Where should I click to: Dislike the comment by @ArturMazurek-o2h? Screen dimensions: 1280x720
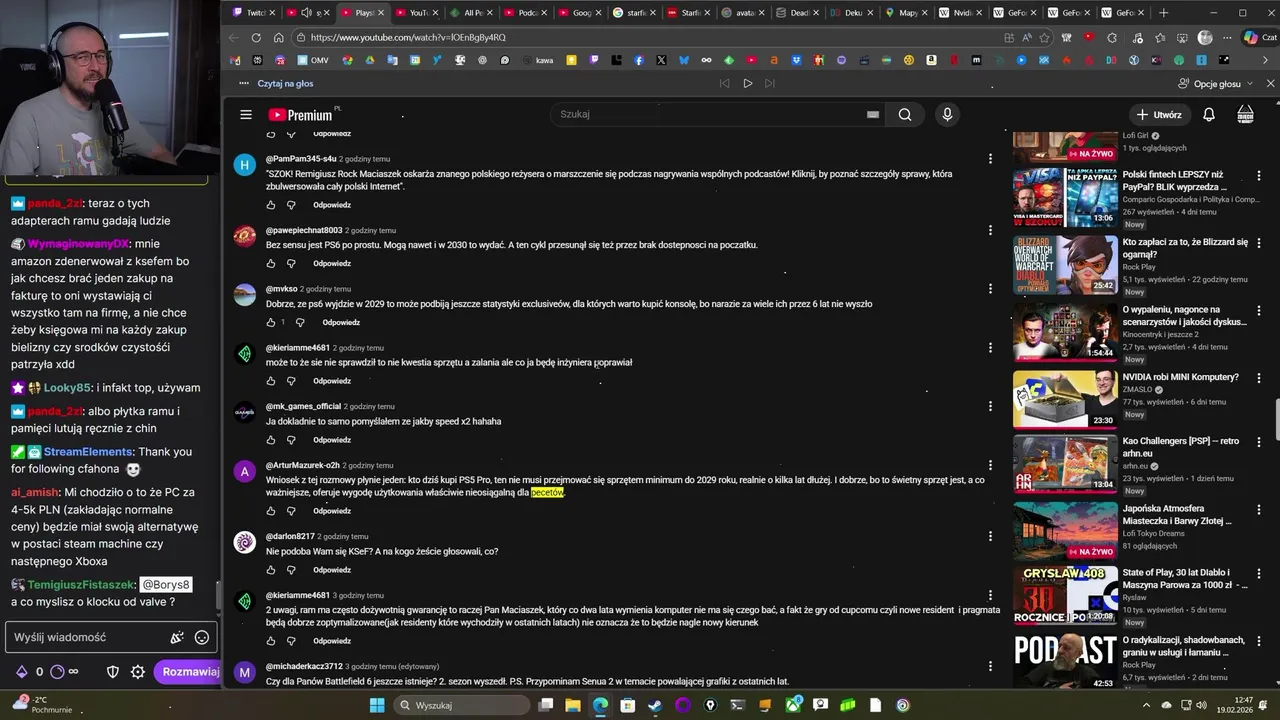click(291, 511)
